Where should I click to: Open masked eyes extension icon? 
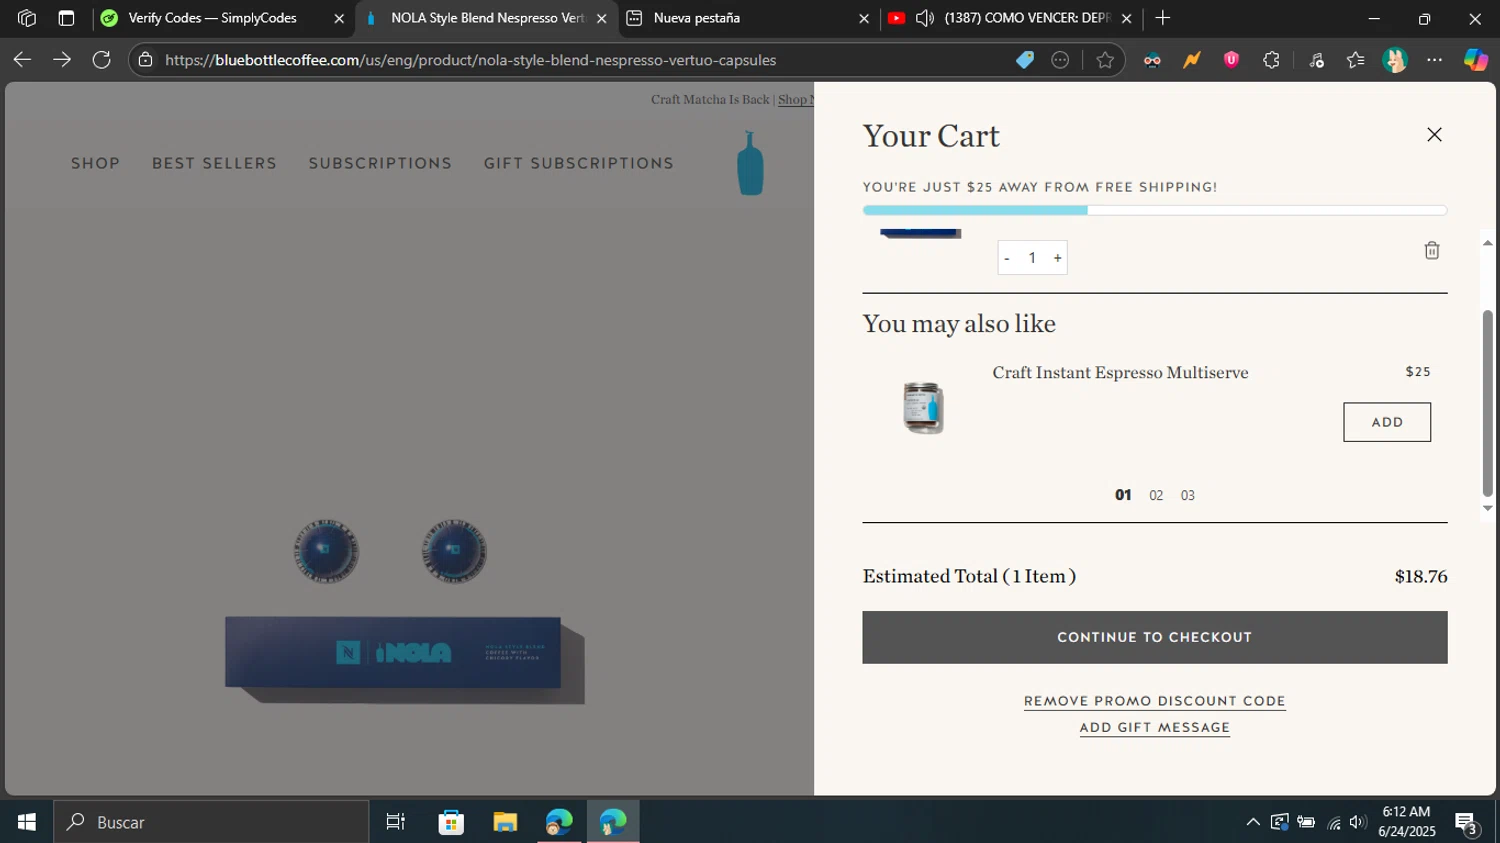point(1152,60)
